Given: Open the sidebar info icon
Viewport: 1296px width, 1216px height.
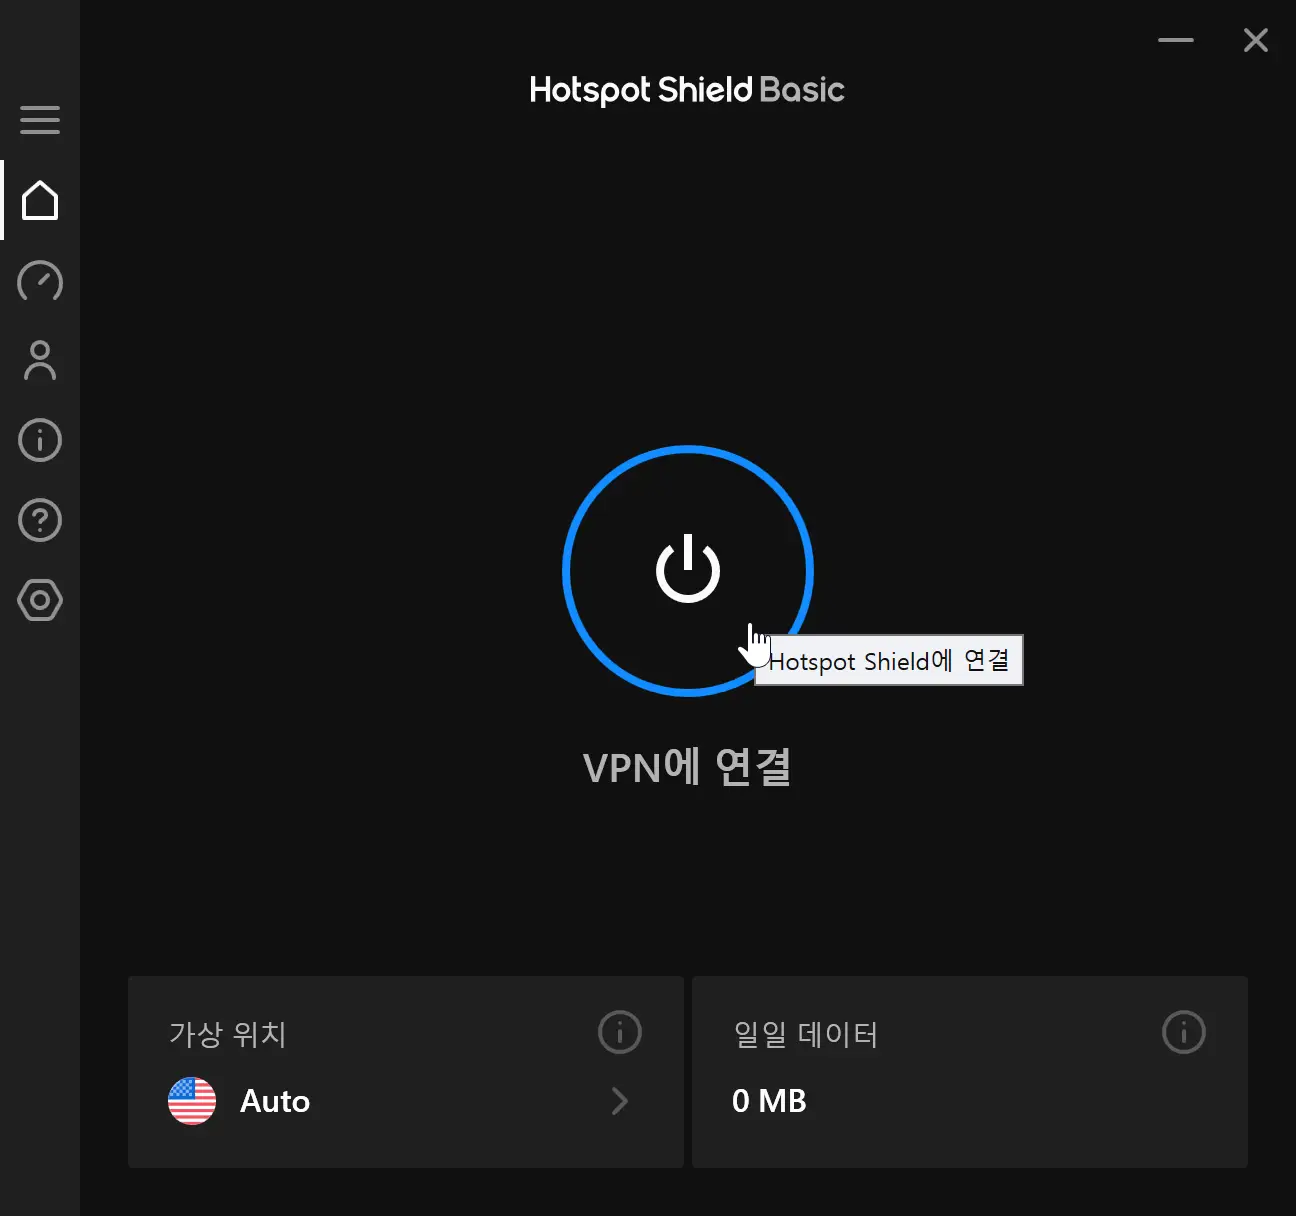Looking at the screenshot, I should 40,440.
